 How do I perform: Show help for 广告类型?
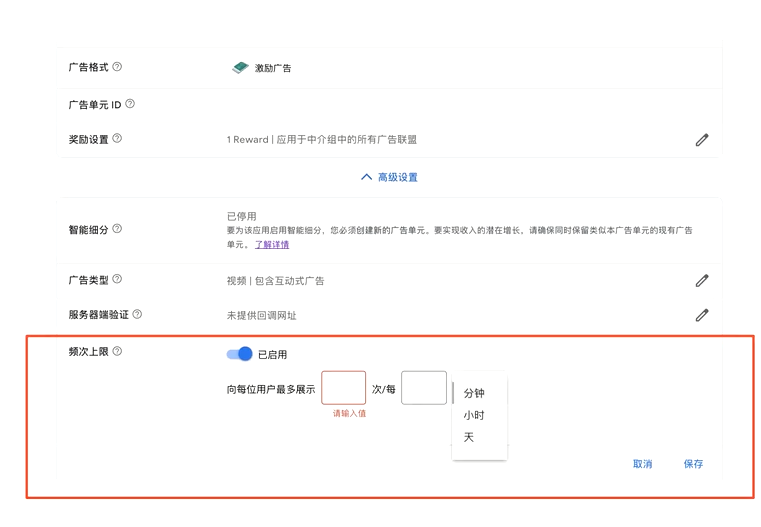point(117,280)
